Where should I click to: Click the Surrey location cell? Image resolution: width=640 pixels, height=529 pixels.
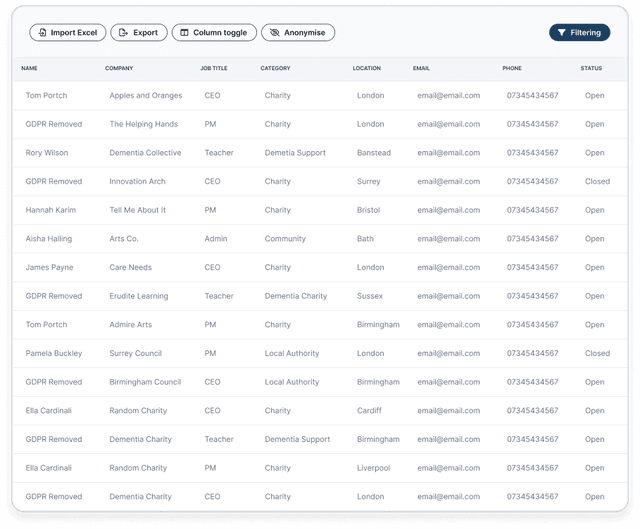coord(369,181)
